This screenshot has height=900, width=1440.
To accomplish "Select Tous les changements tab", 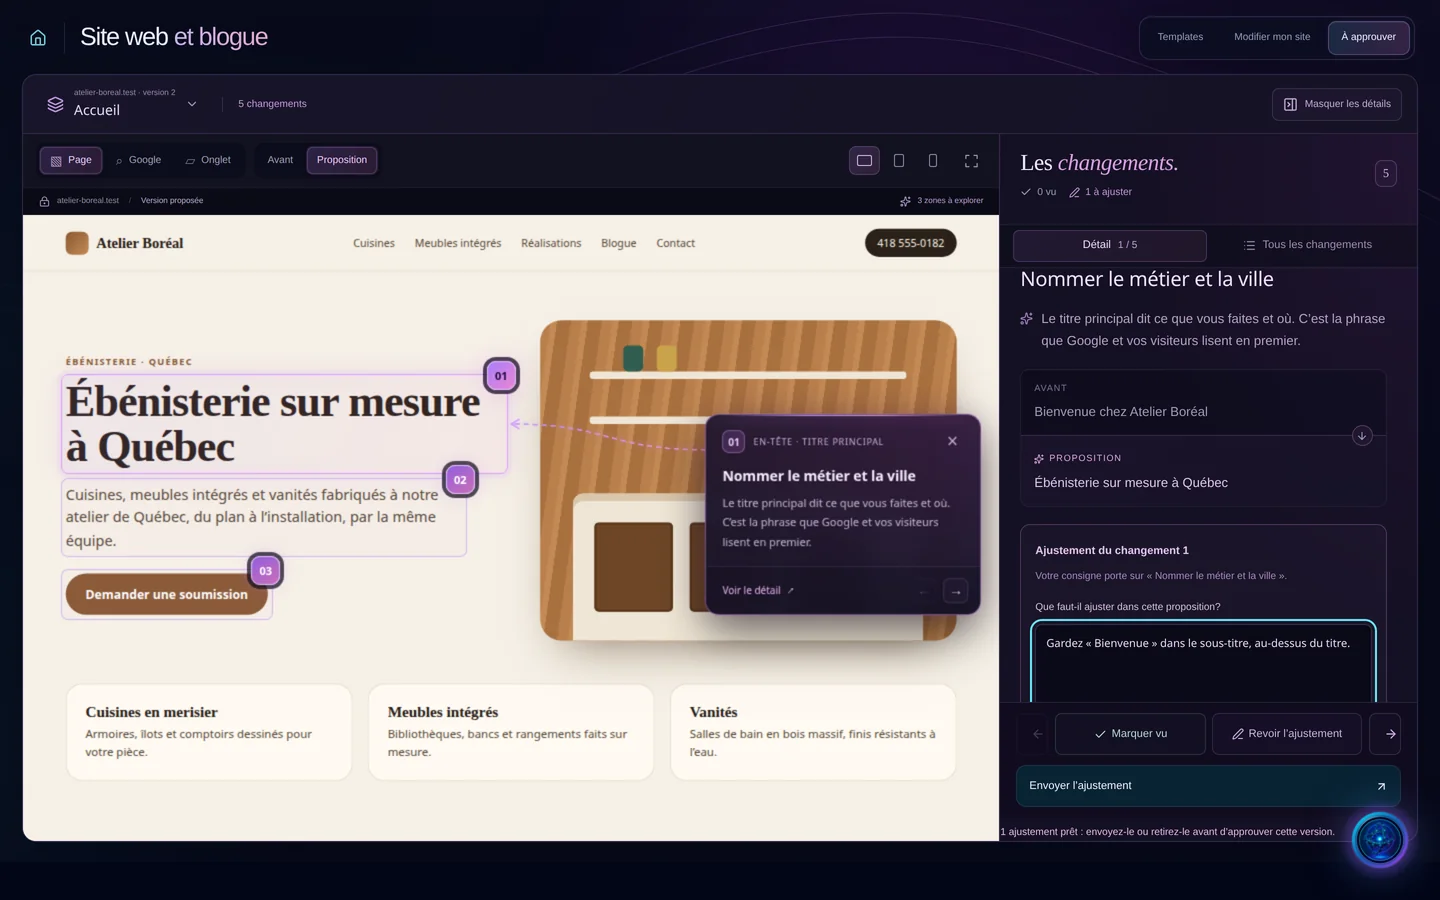I will point(1307,245).
